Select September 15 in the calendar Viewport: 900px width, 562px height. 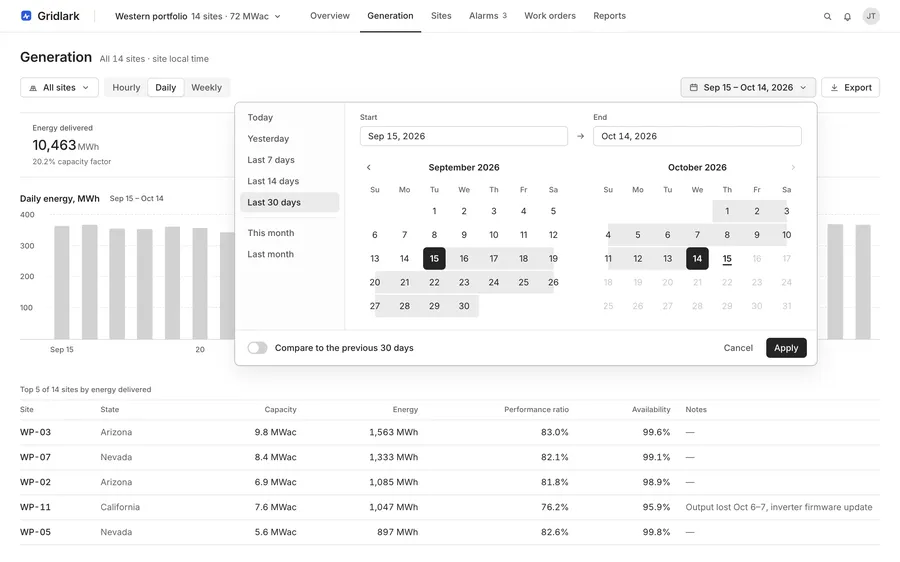pyautogui.click(x=434, y=259)
